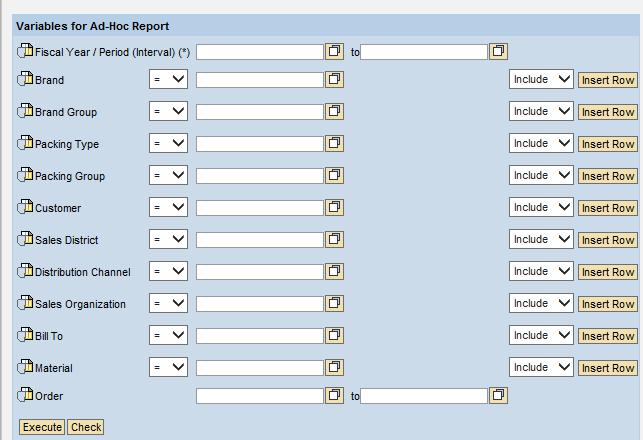Open the operator dropdown for Material
The height and width of the screenshot is (440, 643).
point(169,367)
